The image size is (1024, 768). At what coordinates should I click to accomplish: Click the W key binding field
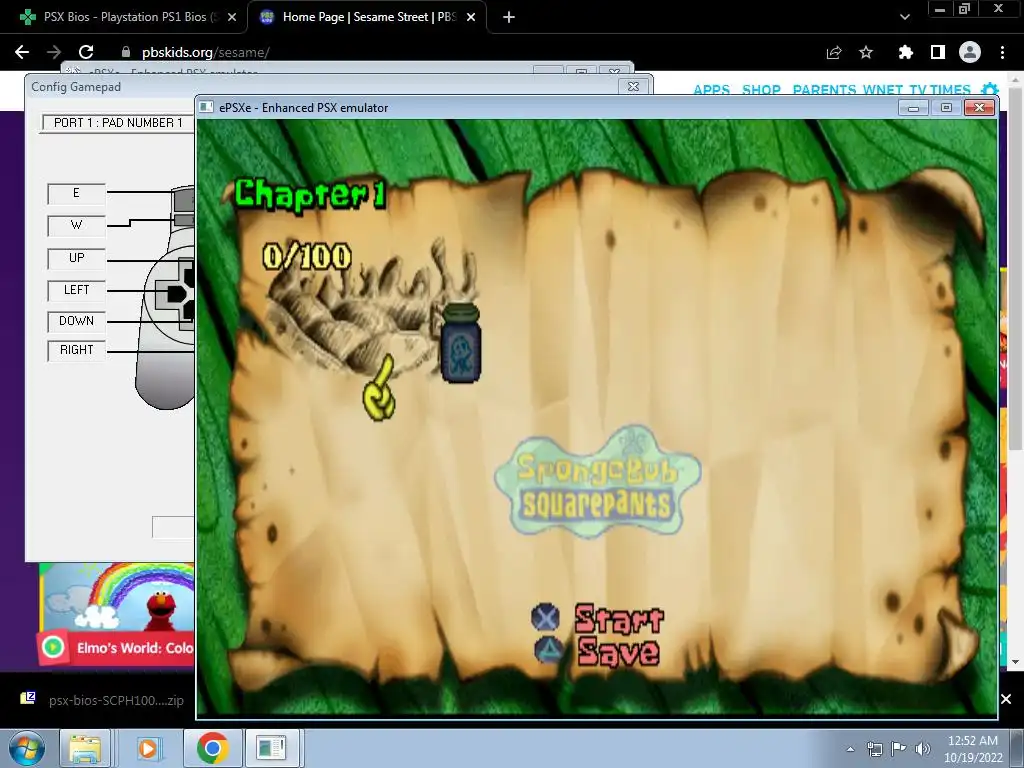[76, 225]
